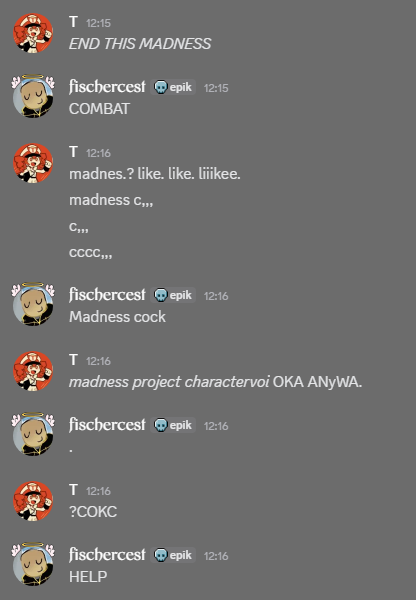This screenshot has height=600, width=416.
Task: Click the fischercest username above COMBAT
Action: click(x=107, y=87)
